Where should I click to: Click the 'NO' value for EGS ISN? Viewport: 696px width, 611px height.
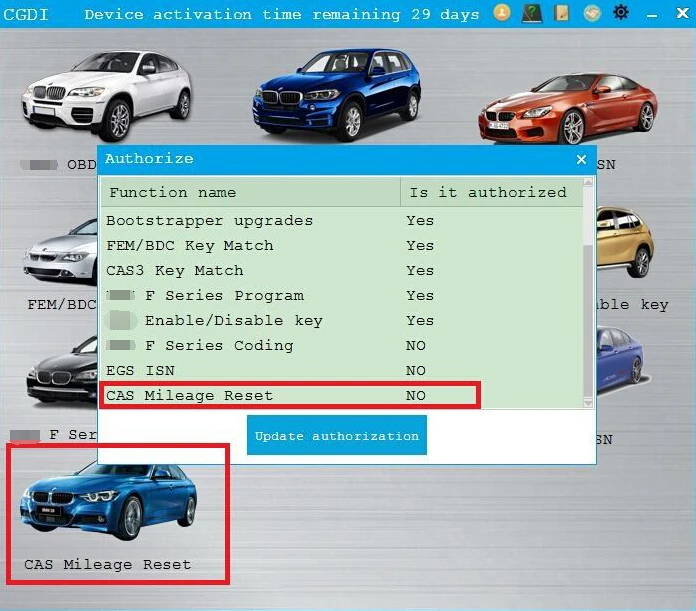point(415,370)
